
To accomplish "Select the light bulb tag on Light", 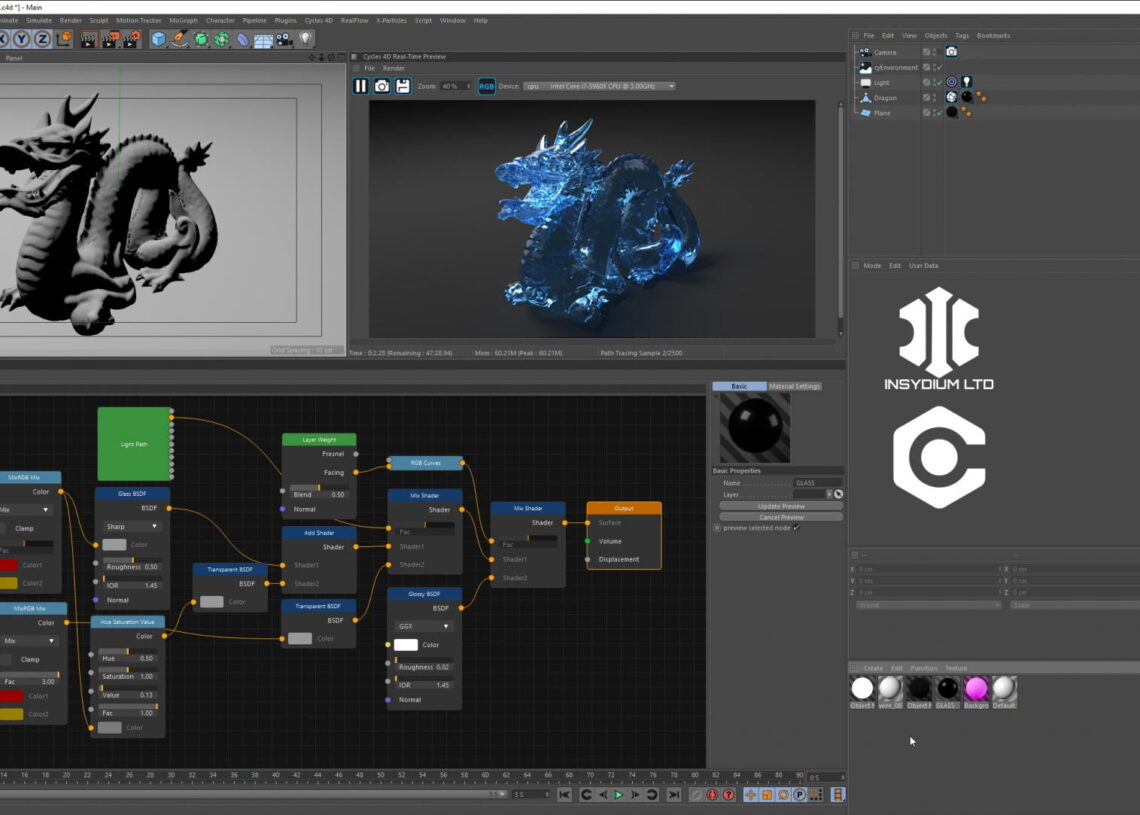I will tap(968, 82).
